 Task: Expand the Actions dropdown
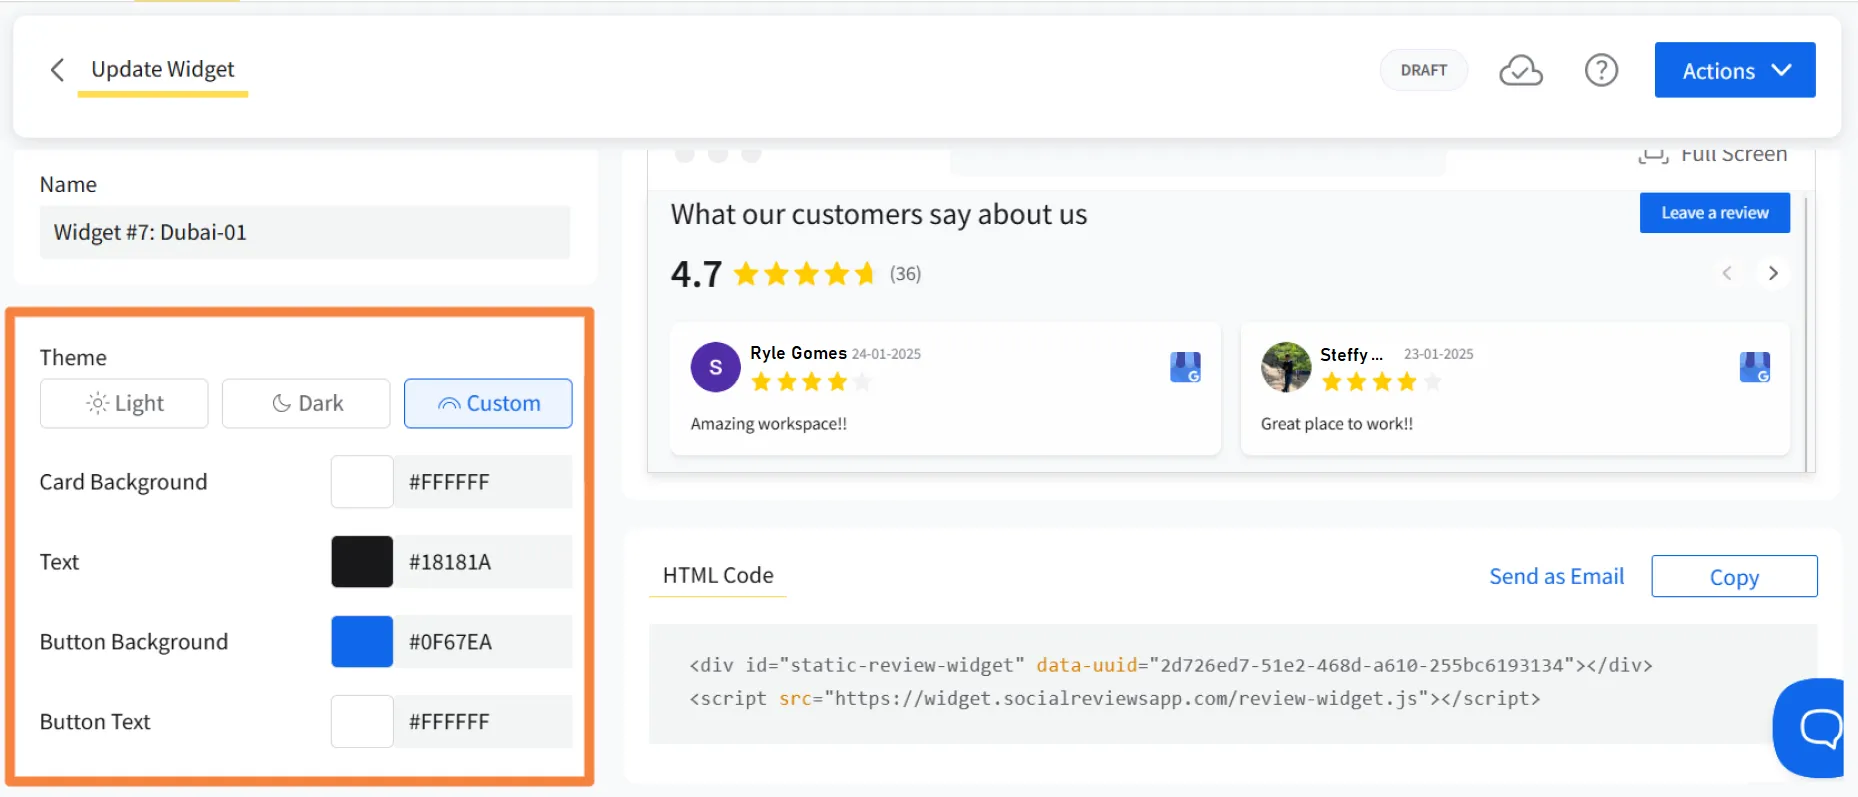[x=1734, y=70]
